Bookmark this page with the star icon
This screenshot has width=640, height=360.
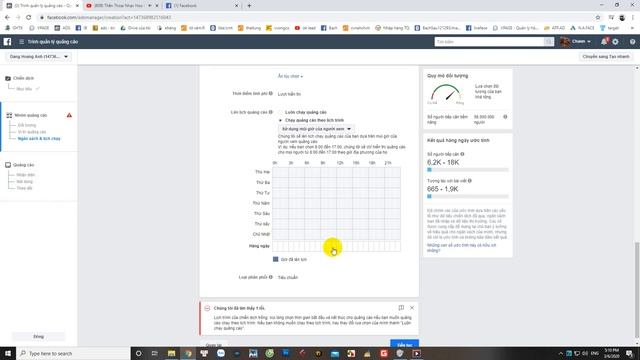click(x=598, y=17)
